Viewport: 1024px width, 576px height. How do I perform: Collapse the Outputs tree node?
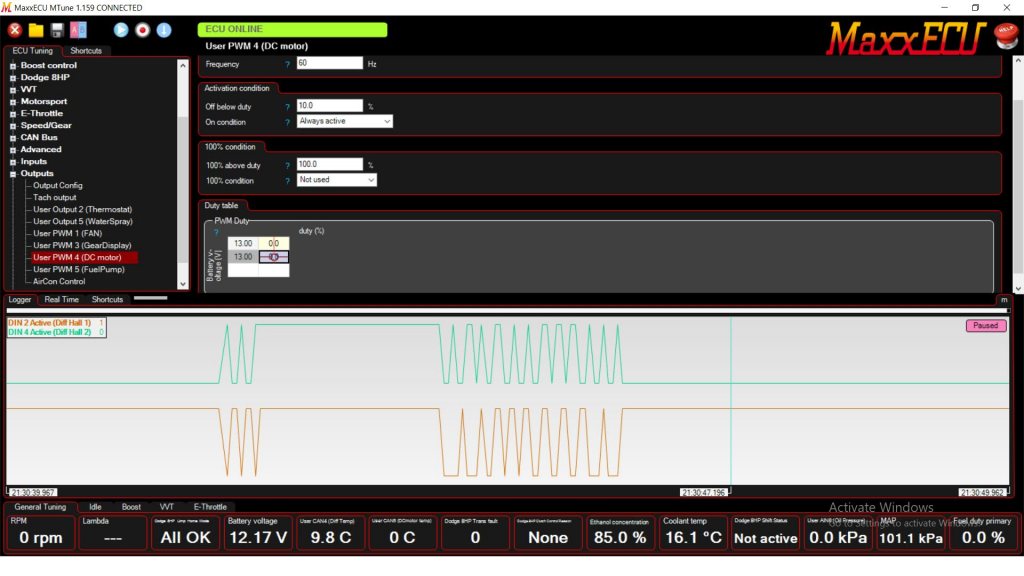pyautogui.click(x=13, y=174)
